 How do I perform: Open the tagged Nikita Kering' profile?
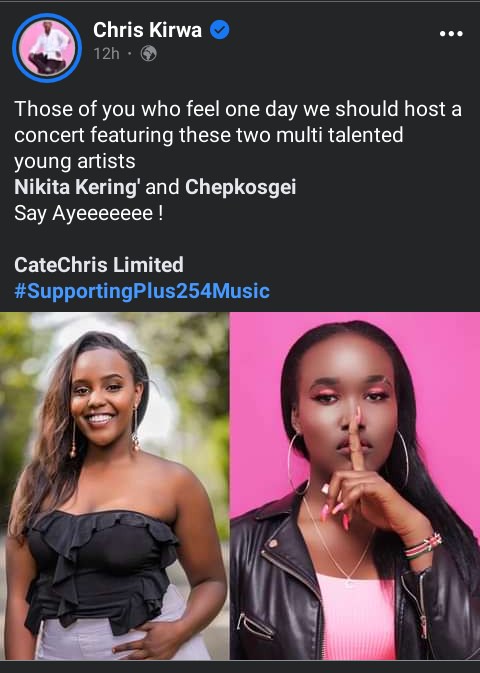click(77, 187)
